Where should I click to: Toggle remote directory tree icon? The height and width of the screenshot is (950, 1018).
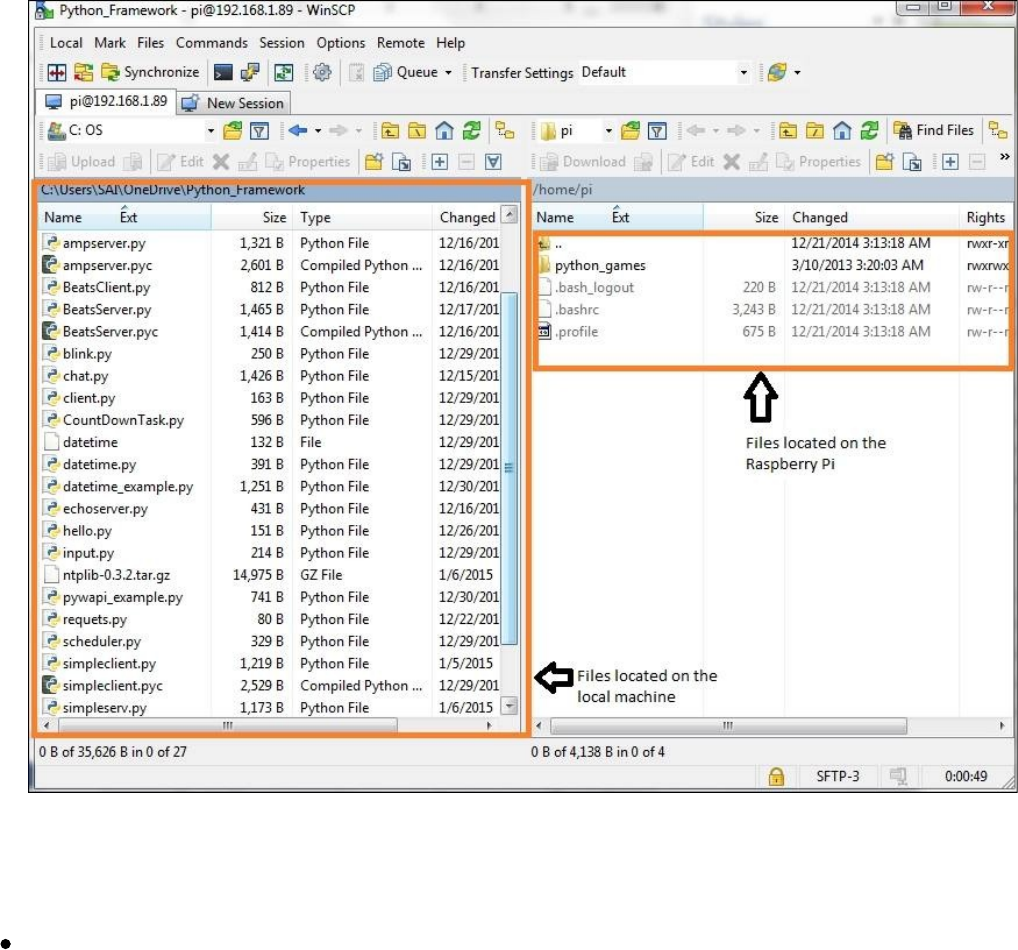pyautogui.click(x=997, y=131)
